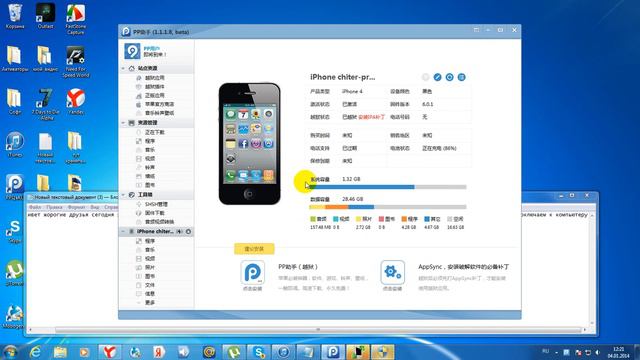
Task: Collapse the 站点资源 sidebar section
Action: tap(124, 68)
